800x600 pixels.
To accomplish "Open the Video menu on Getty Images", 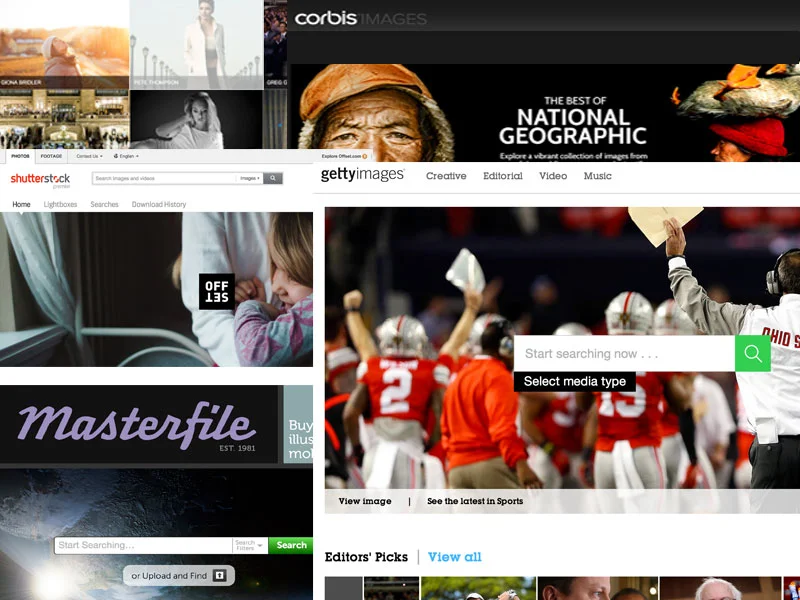I will pyautogui.click(x=553, y=176).
